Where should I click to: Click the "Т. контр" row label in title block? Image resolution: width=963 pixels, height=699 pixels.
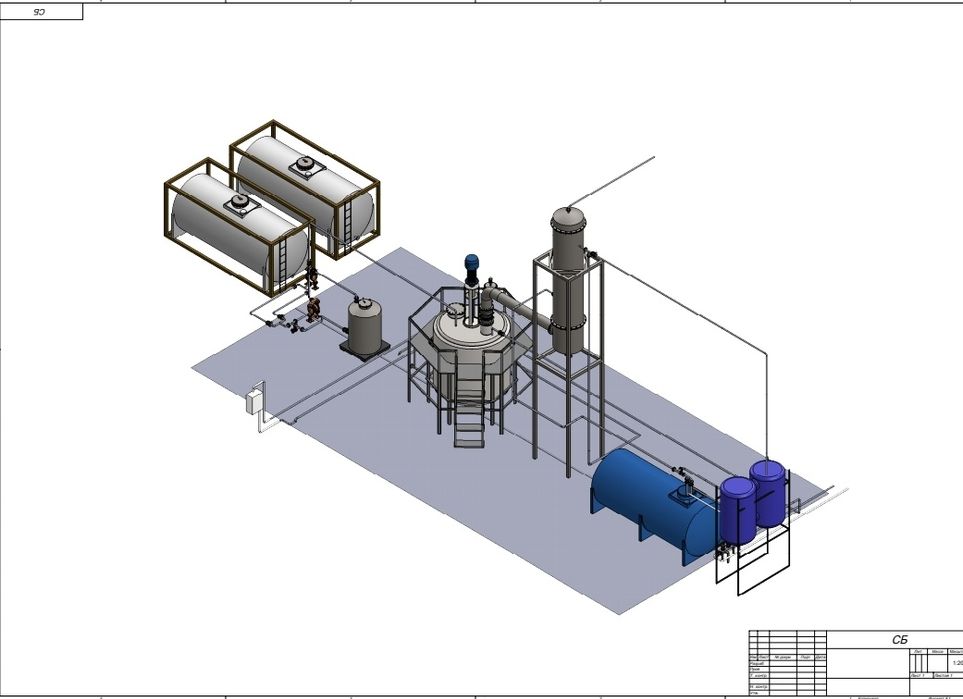(758, 675)
